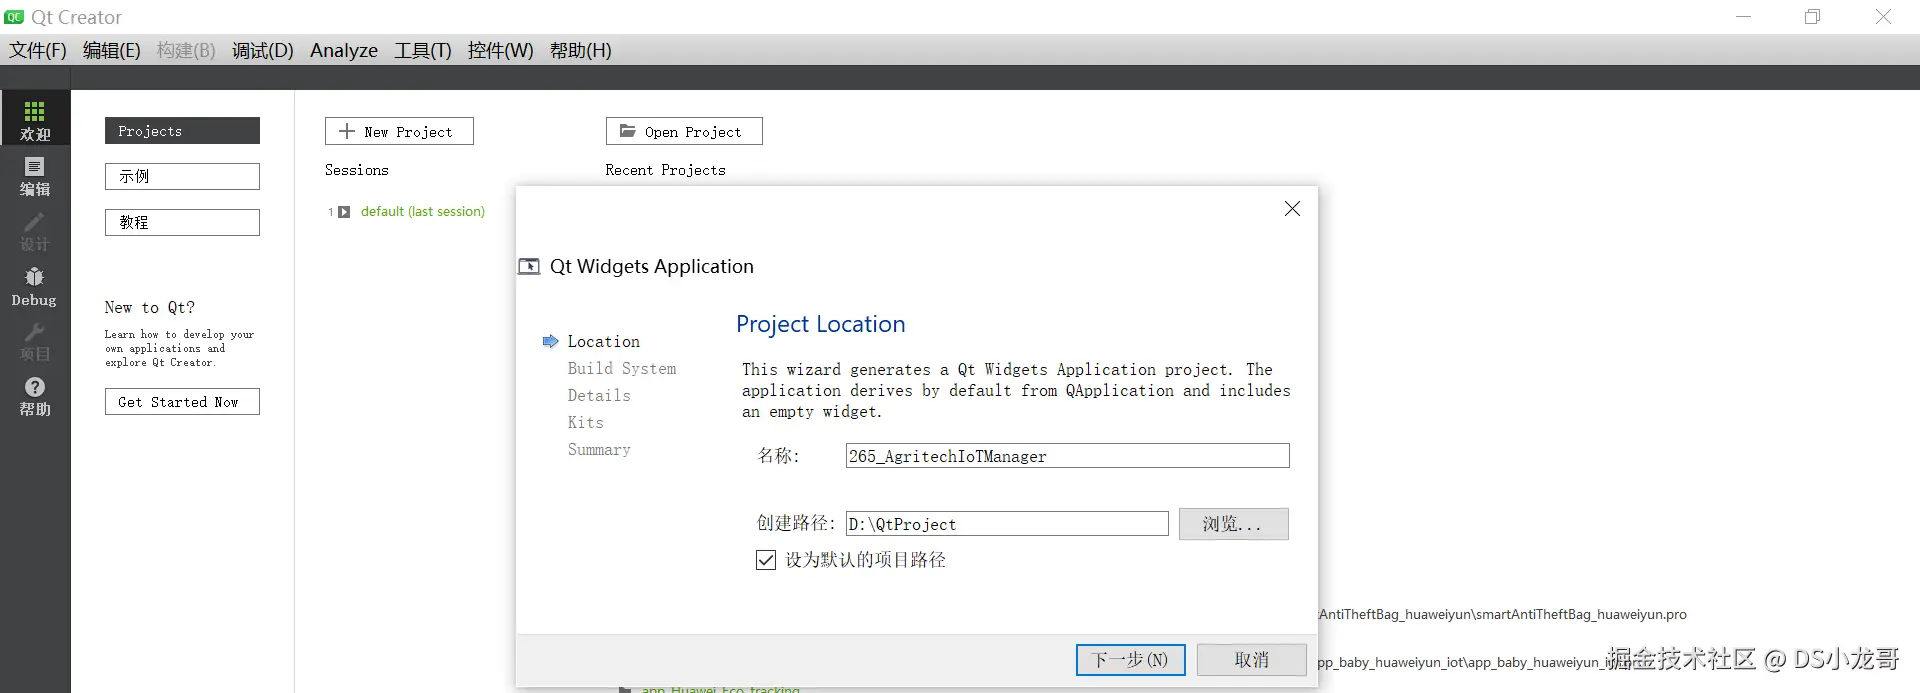1920x693 pixels.
Task: Select Summary wizard step
Action: pos(599,450)
